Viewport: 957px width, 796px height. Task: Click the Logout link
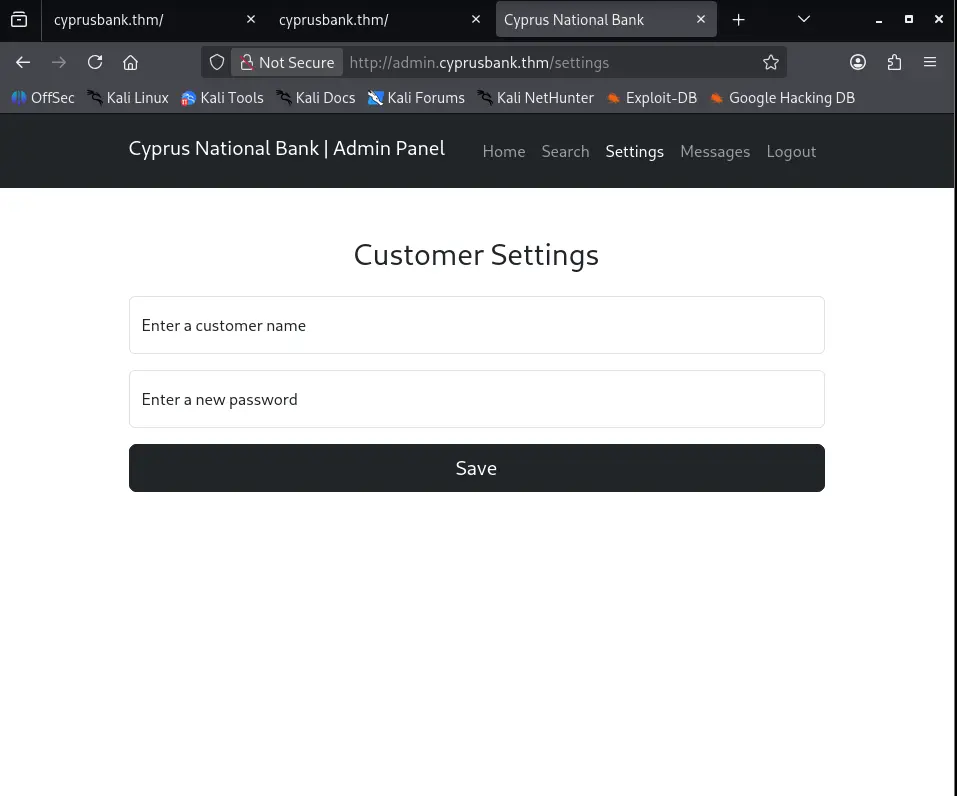(791, 152)
